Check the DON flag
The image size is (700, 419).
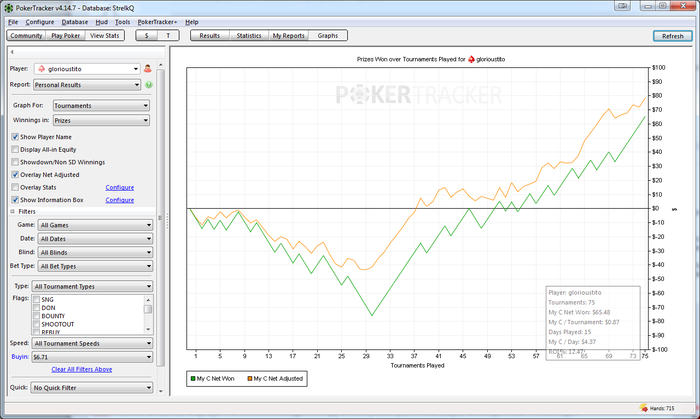pyautogui.click(x=37, y=308)
